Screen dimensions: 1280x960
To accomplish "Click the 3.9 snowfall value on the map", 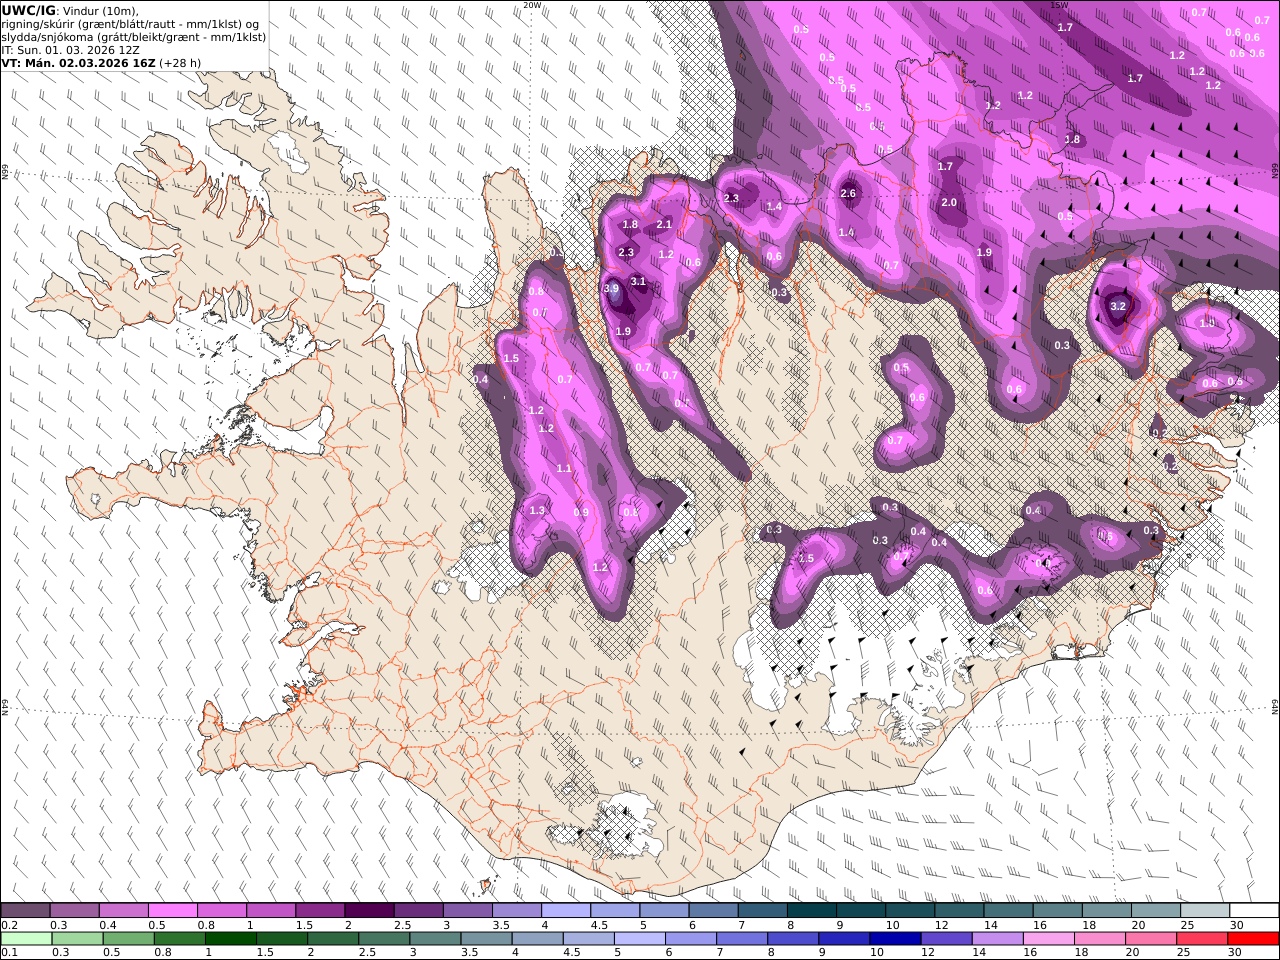I will 612,288.
